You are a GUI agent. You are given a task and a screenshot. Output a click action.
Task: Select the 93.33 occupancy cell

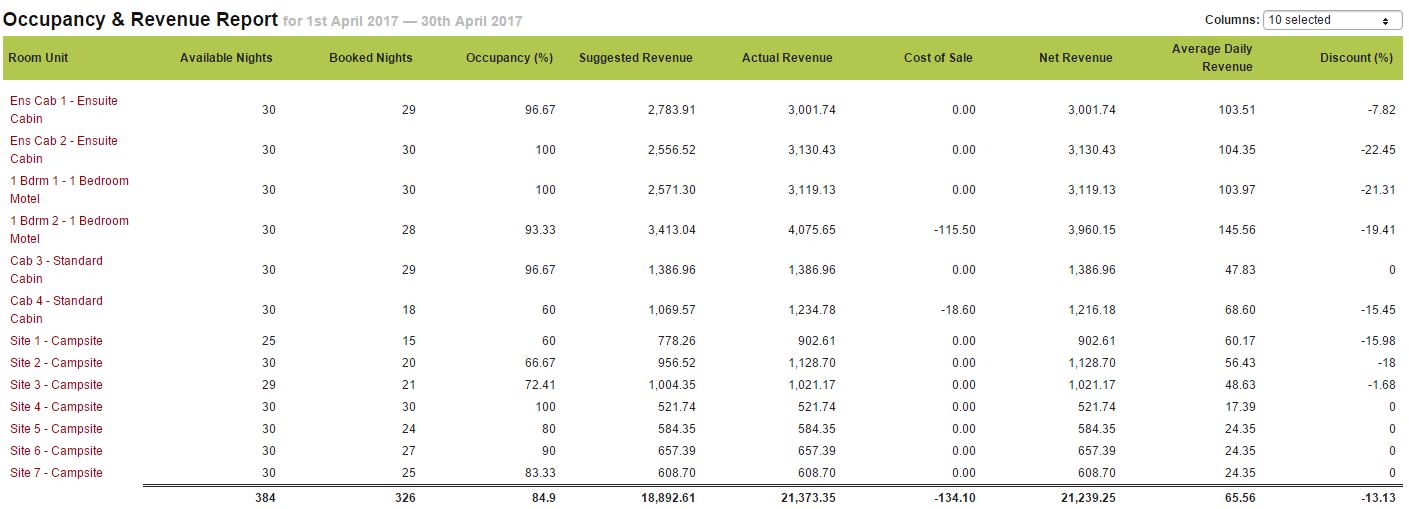(541, 230)
